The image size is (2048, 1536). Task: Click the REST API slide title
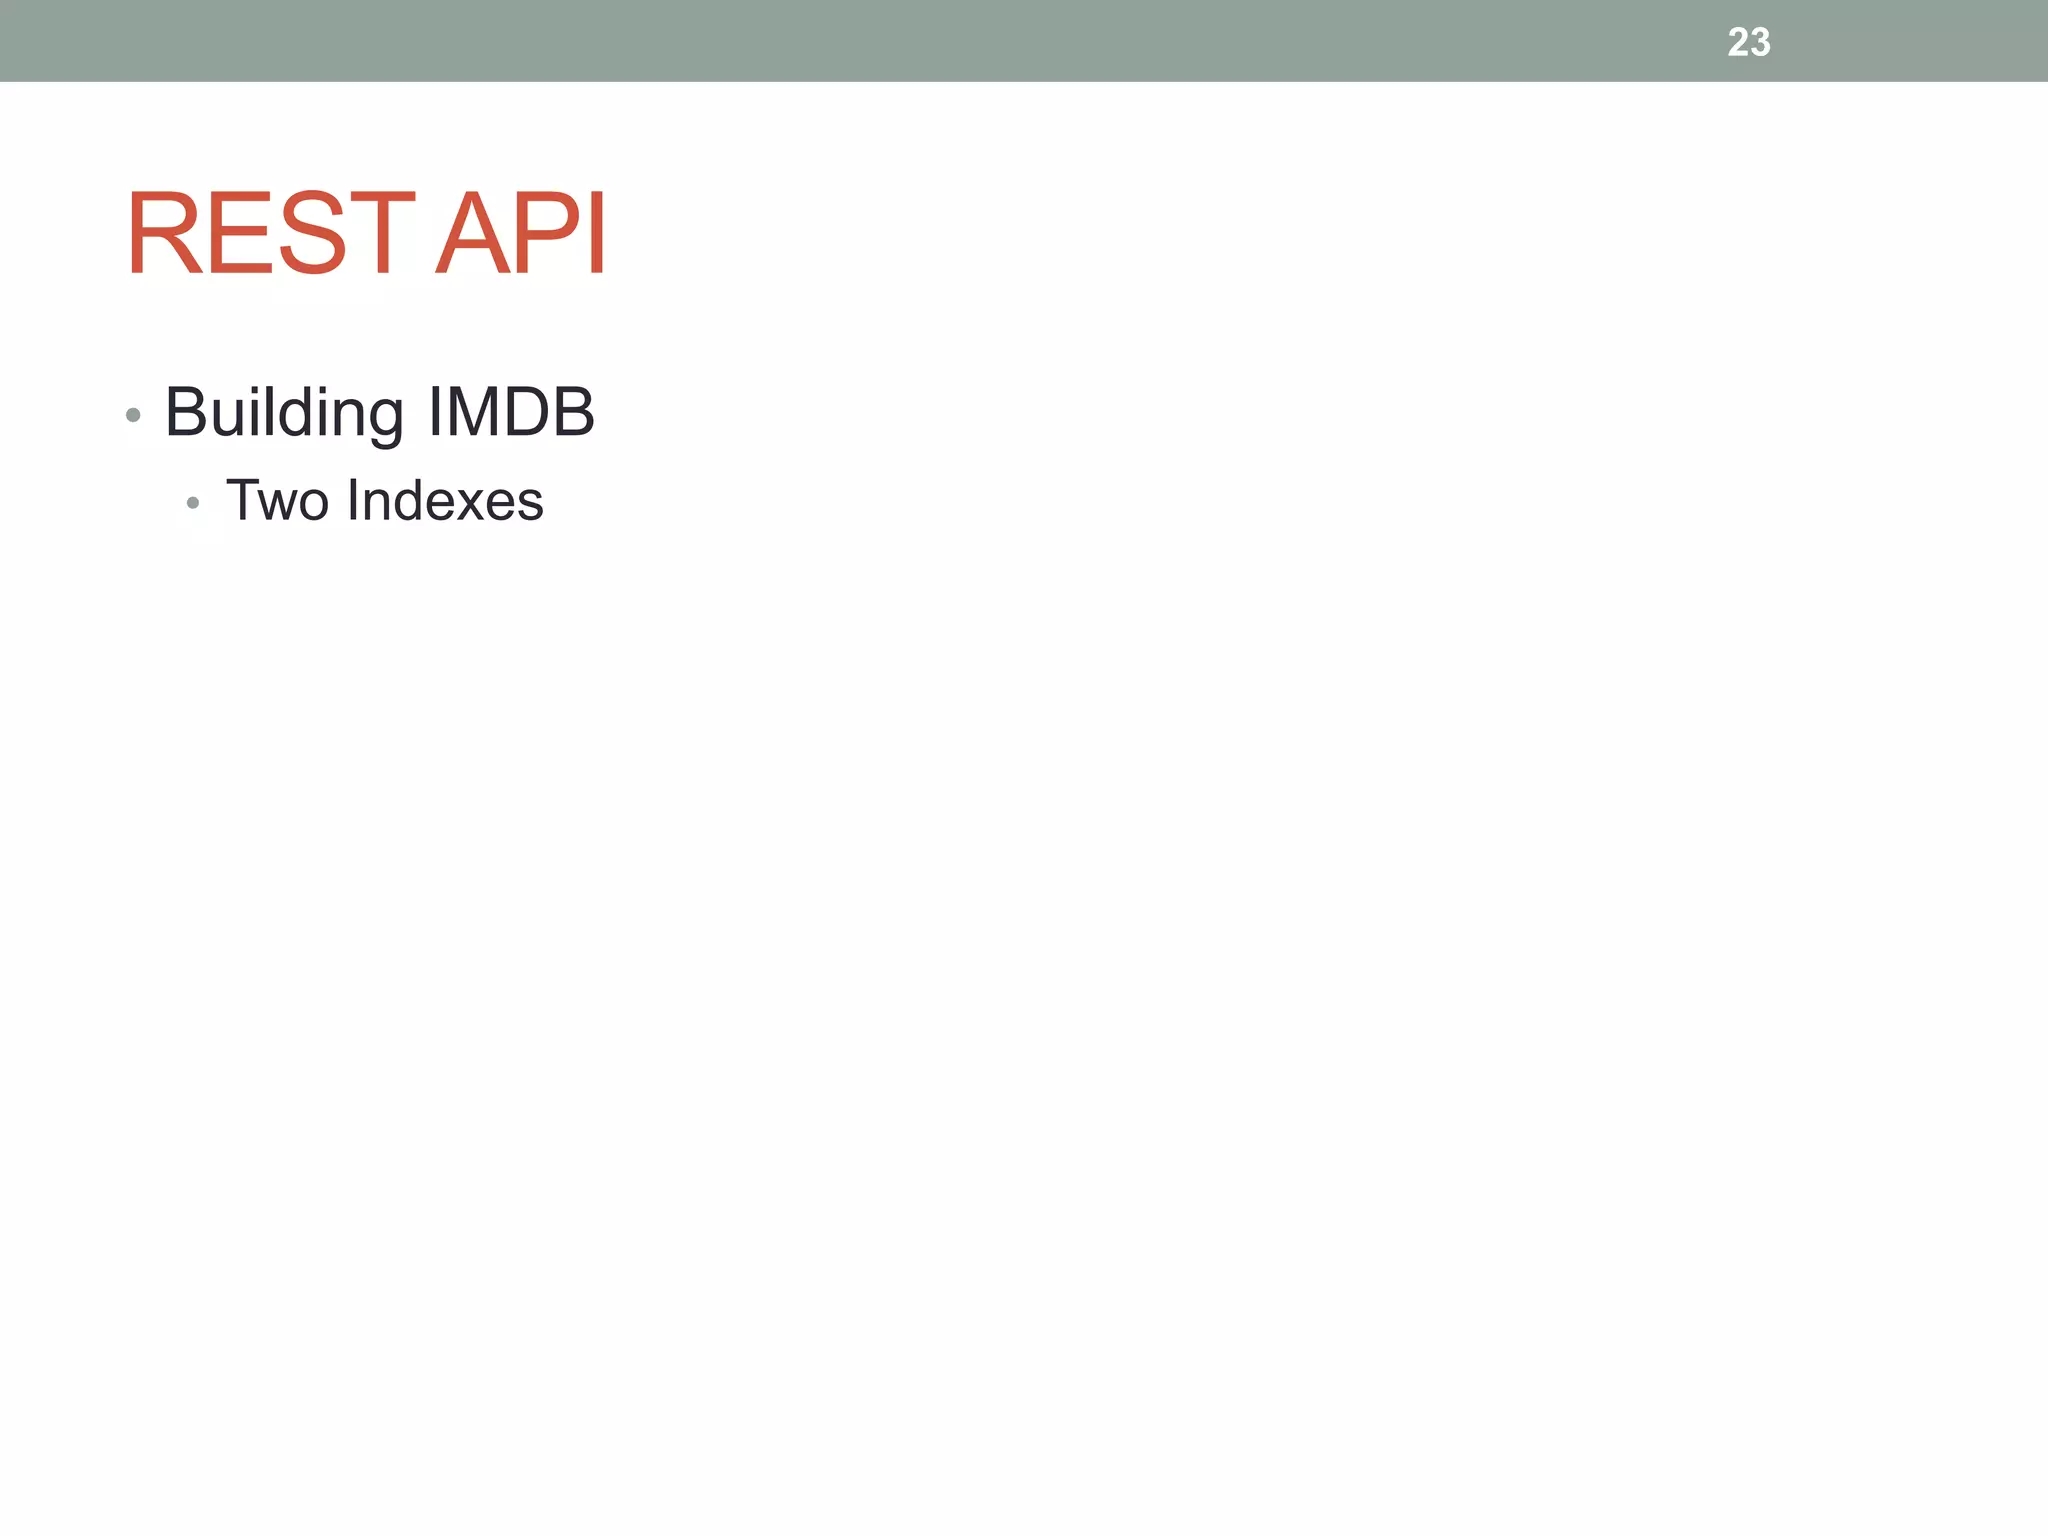point(366,233)
